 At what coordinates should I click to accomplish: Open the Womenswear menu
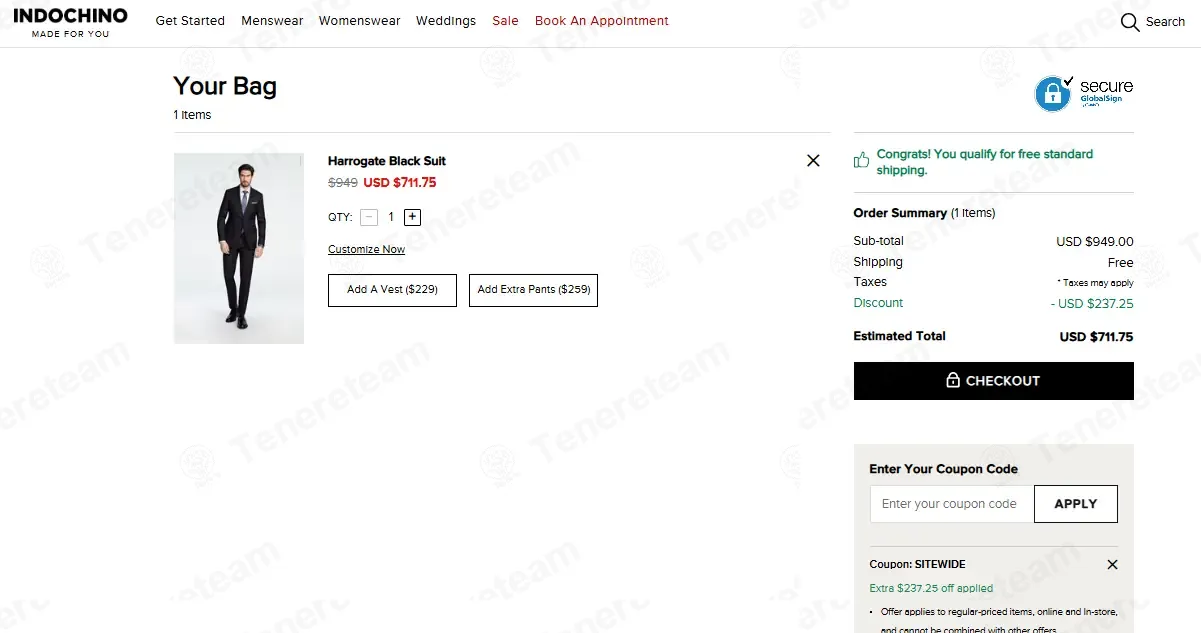pyautogui.click(x=359, y=21)
